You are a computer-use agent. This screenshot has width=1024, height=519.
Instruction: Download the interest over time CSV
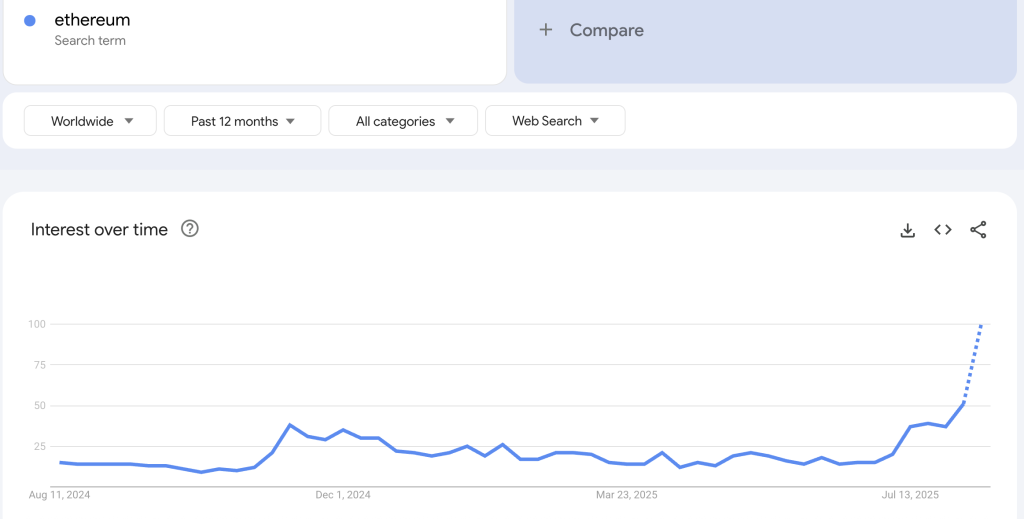(908, 230)
